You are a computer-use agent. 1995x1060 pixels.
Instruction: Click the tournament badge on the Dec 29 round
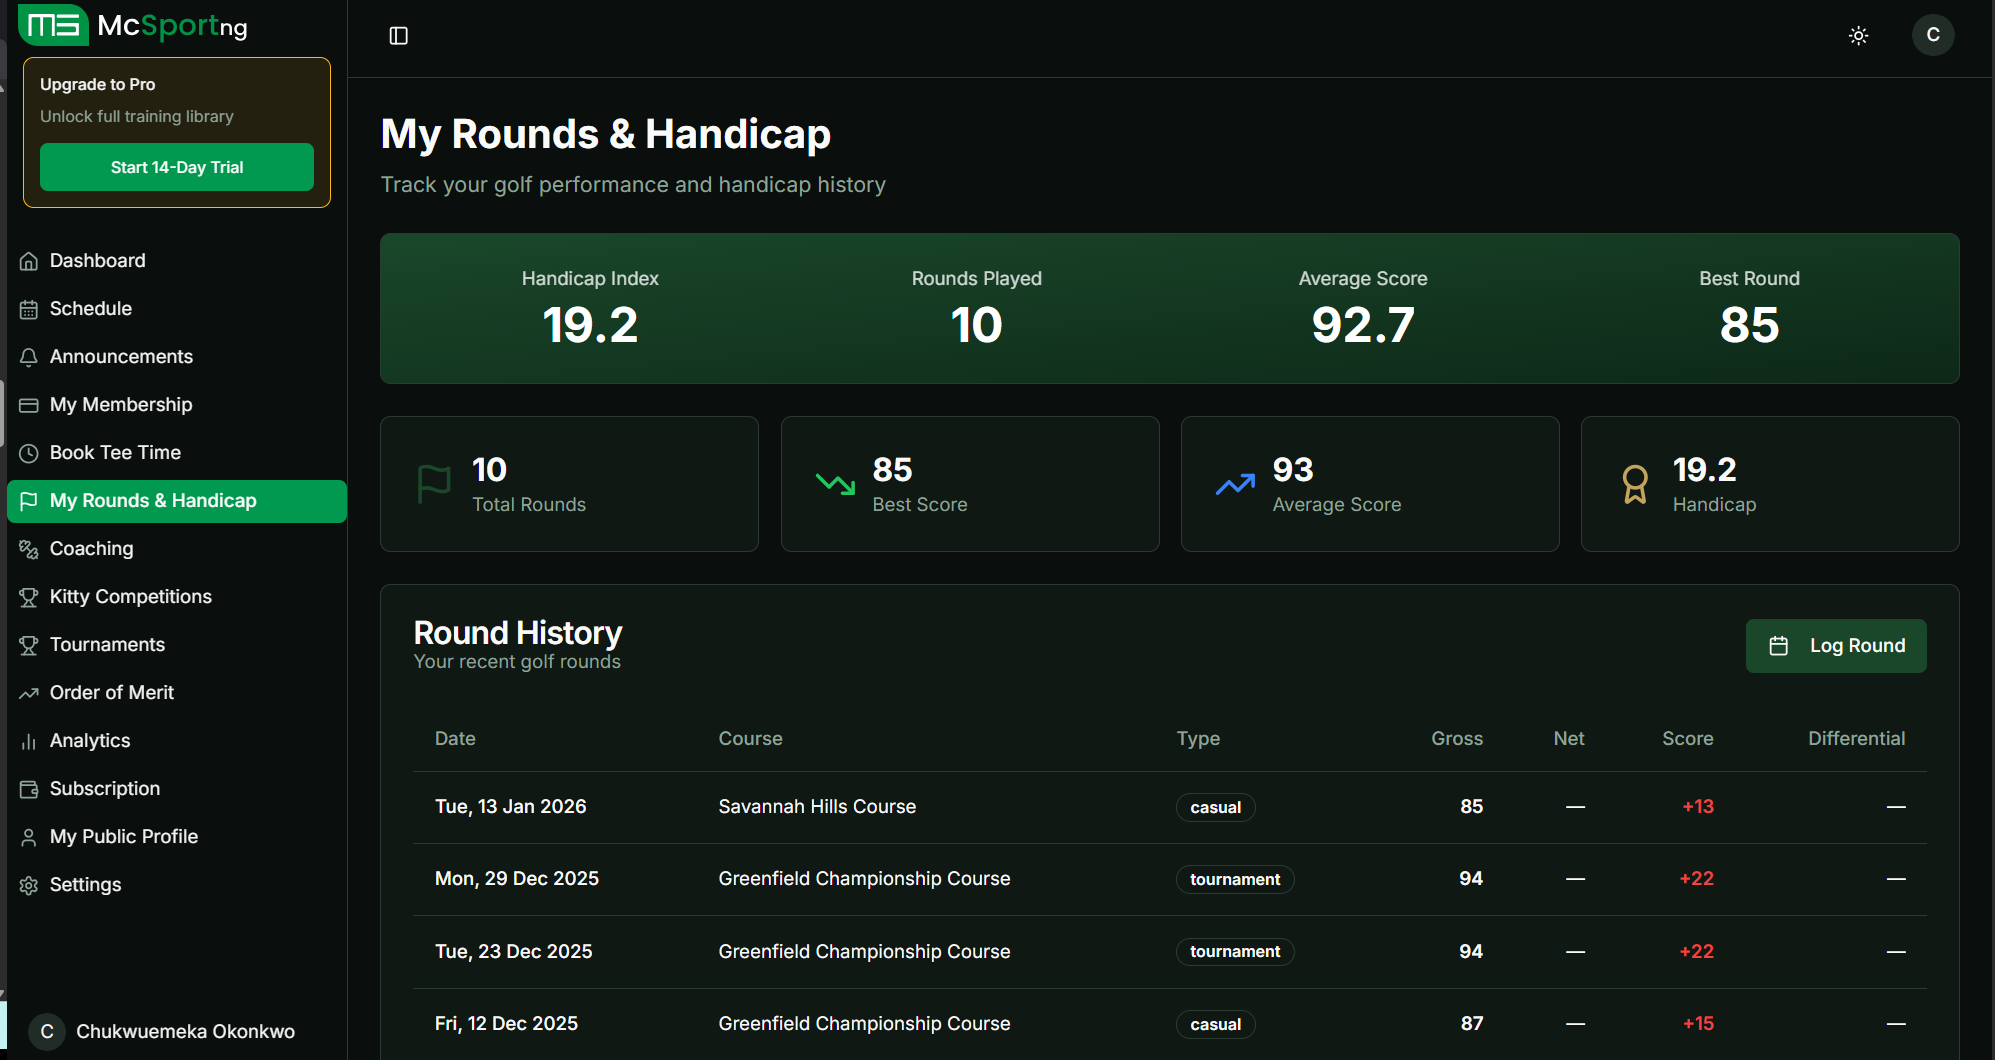[x=1234, y=879]
